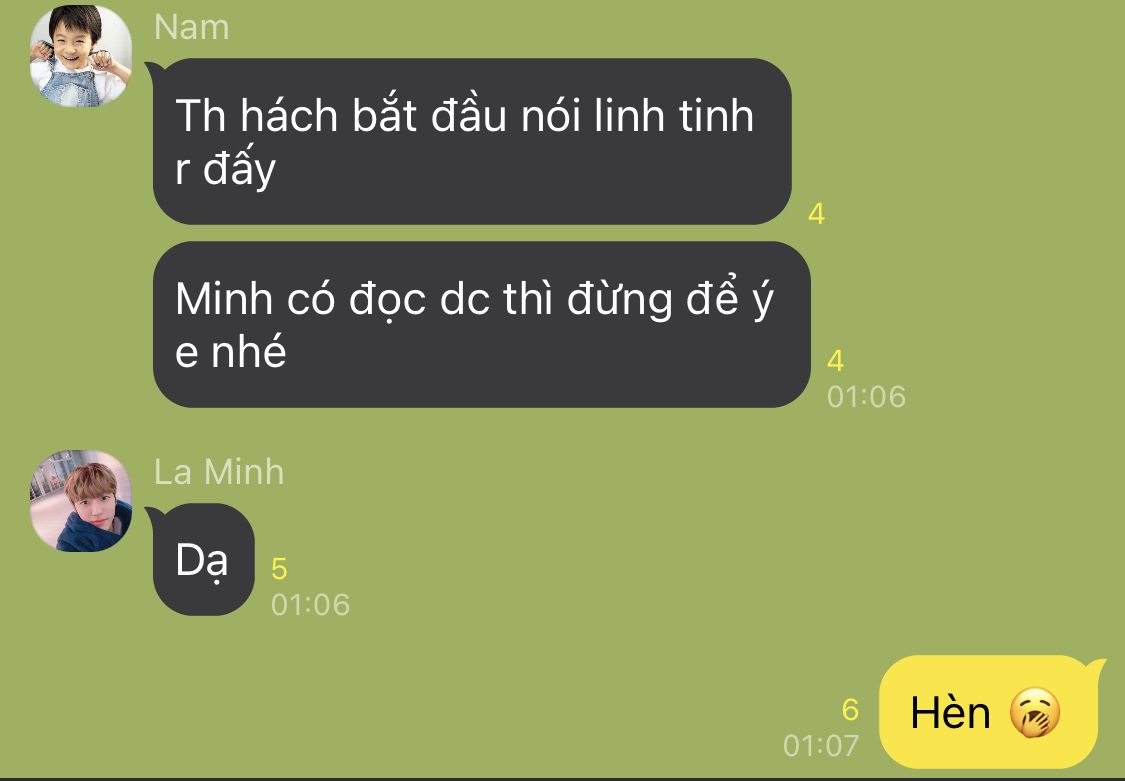Click the yawning face emoji
The height and width of the screenshot is (781, 1125).
click(1034, 712)
